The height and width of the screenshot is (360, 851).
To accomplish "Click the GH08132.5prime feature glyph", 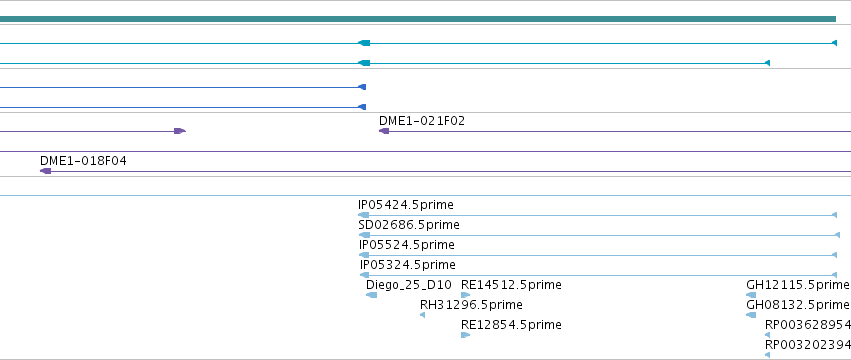I will [751, 315].
